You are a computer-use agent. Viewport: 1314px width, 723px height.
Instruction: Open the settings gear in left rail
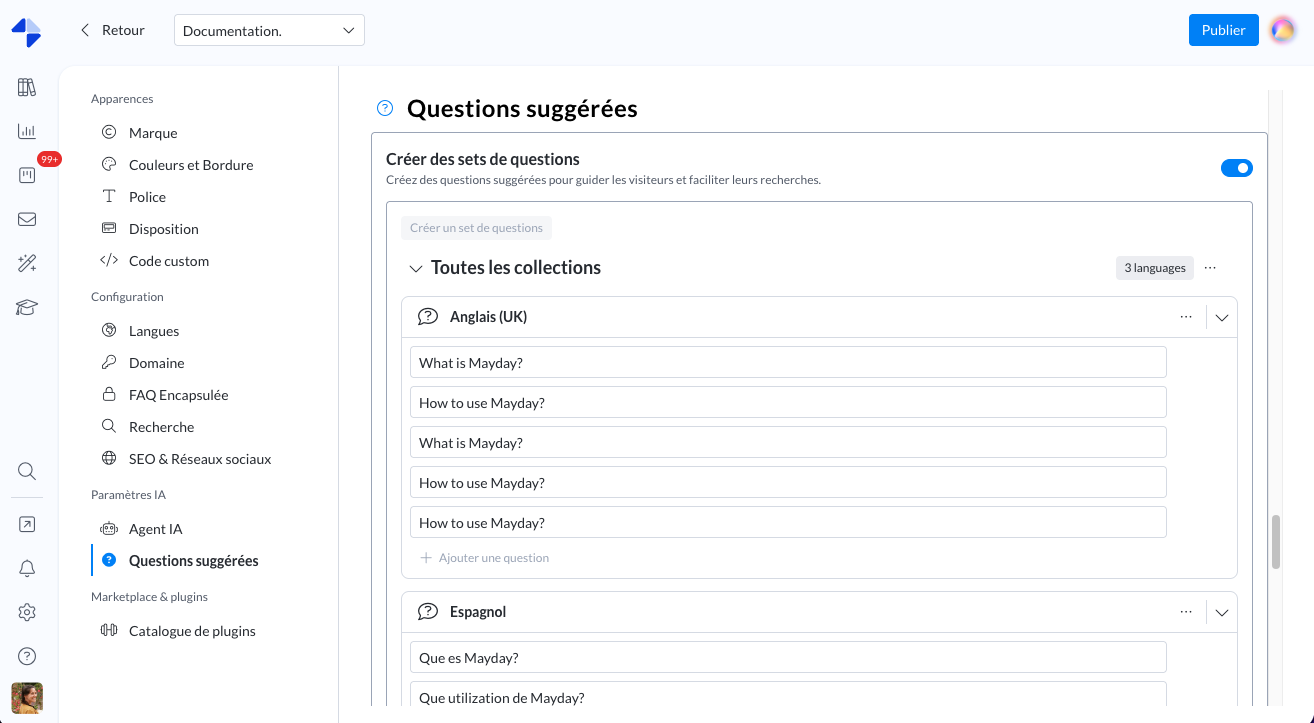point(27,612)
